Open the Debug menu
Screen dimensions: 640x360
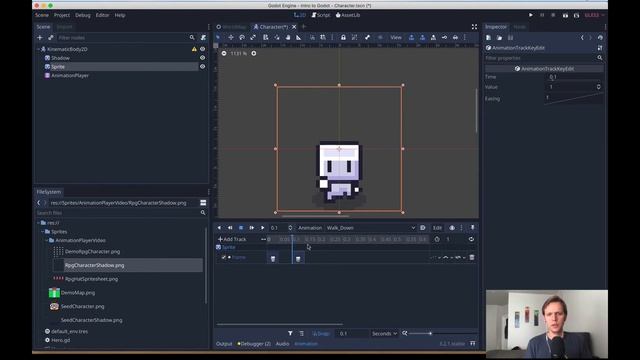[82, 15]
